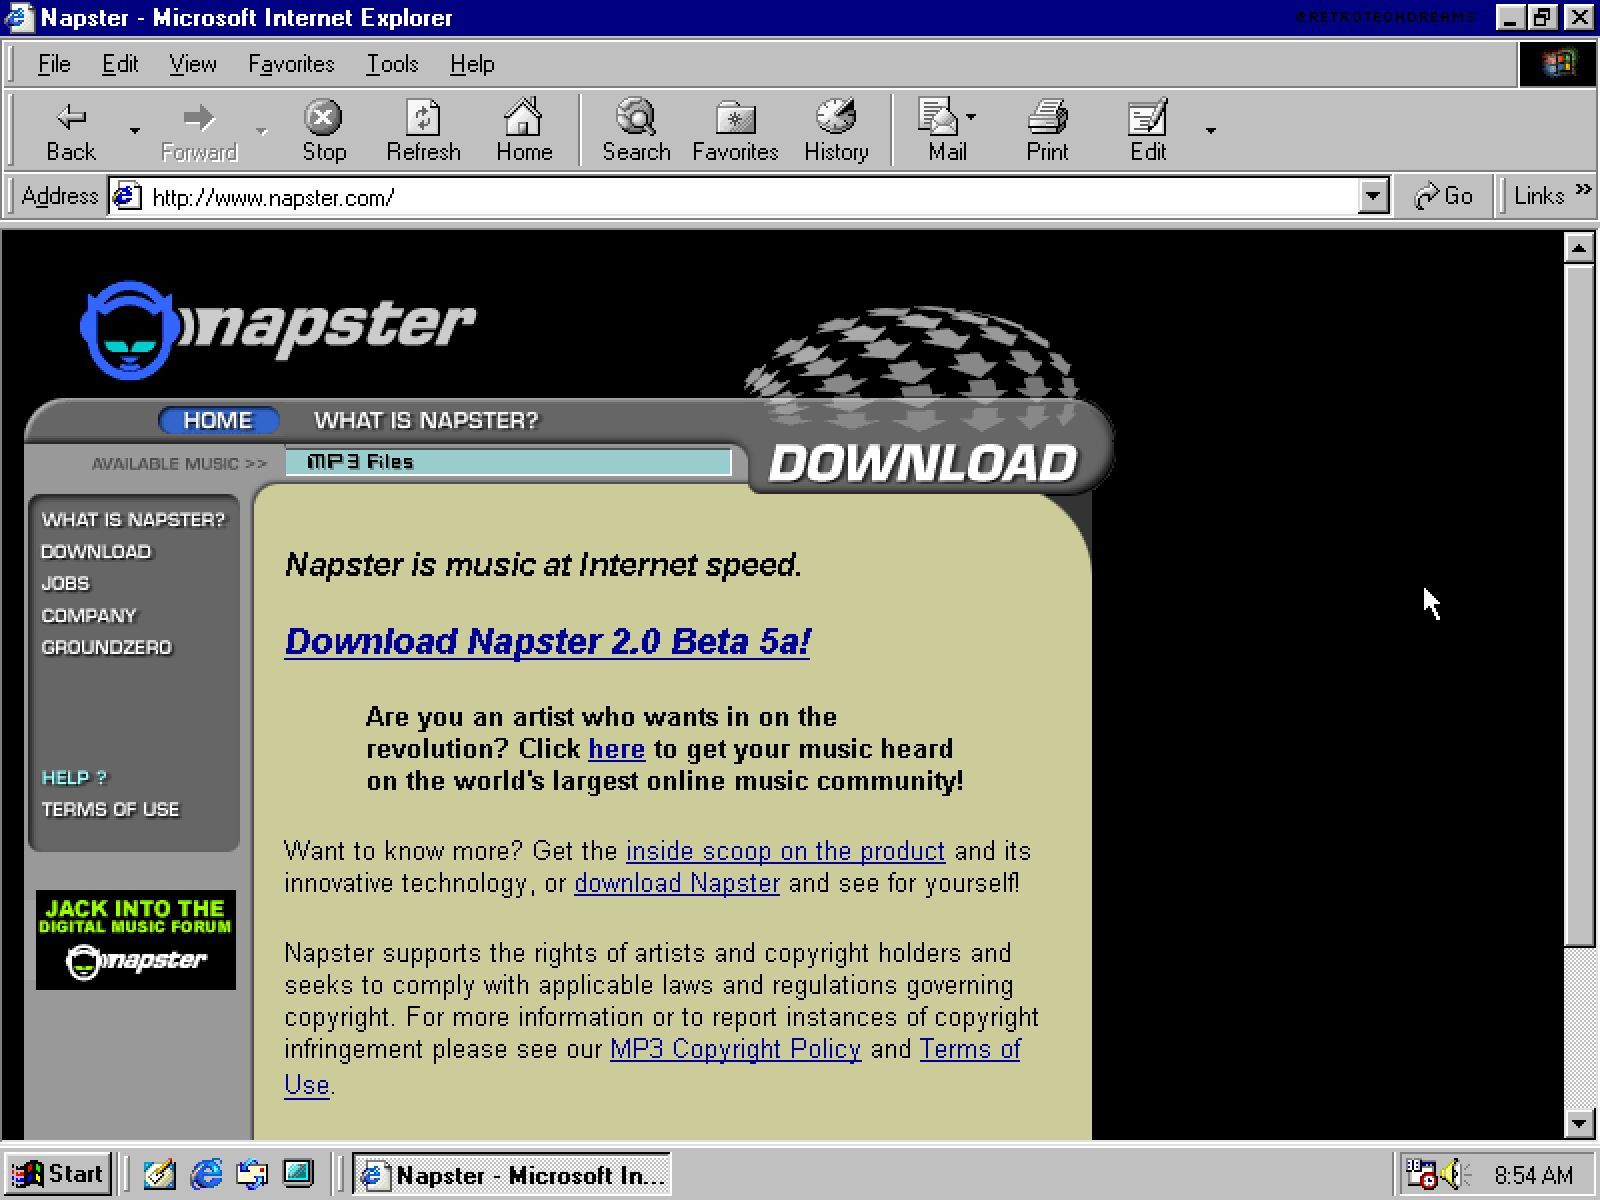Show the History pane from toolbar

coord(836,131)
